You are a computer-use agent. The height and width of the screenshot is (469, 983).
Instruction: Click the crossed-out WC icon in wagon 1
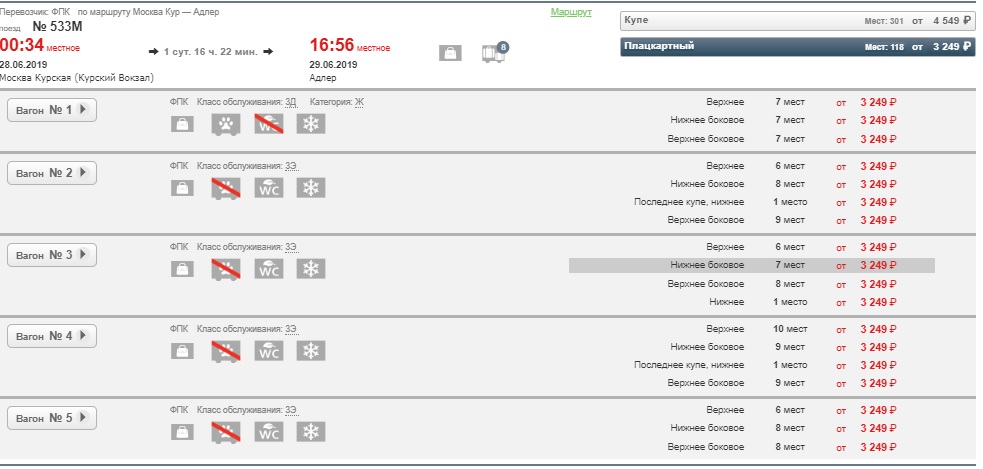coord(269,124)
